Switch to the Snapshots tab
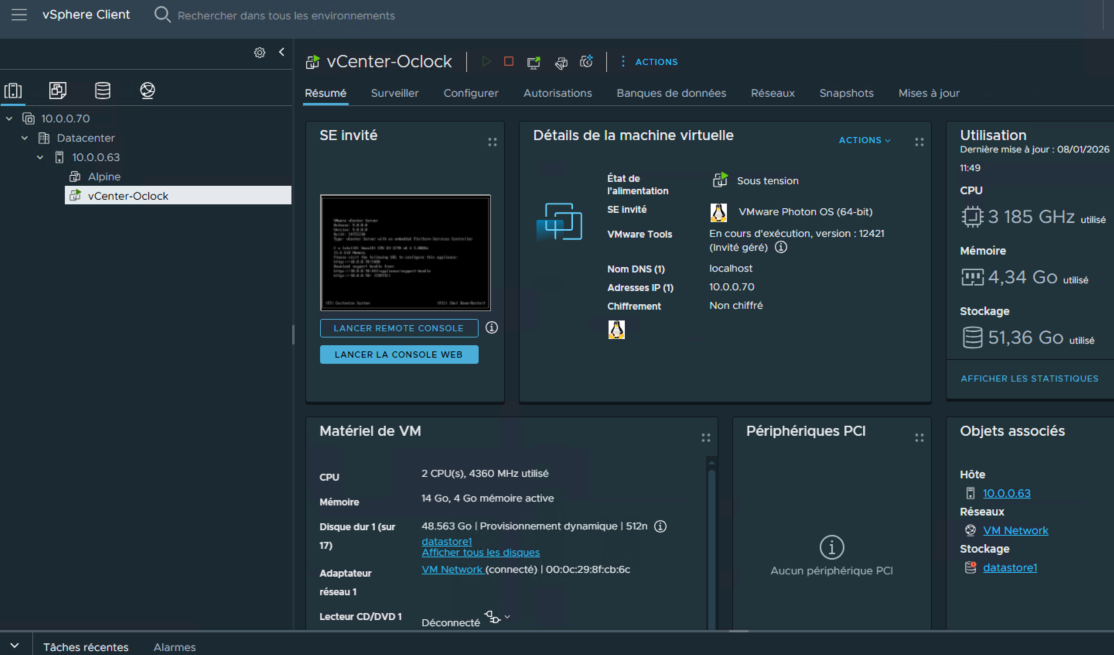This screenshot has height=655, width=1114. [846, 93]
